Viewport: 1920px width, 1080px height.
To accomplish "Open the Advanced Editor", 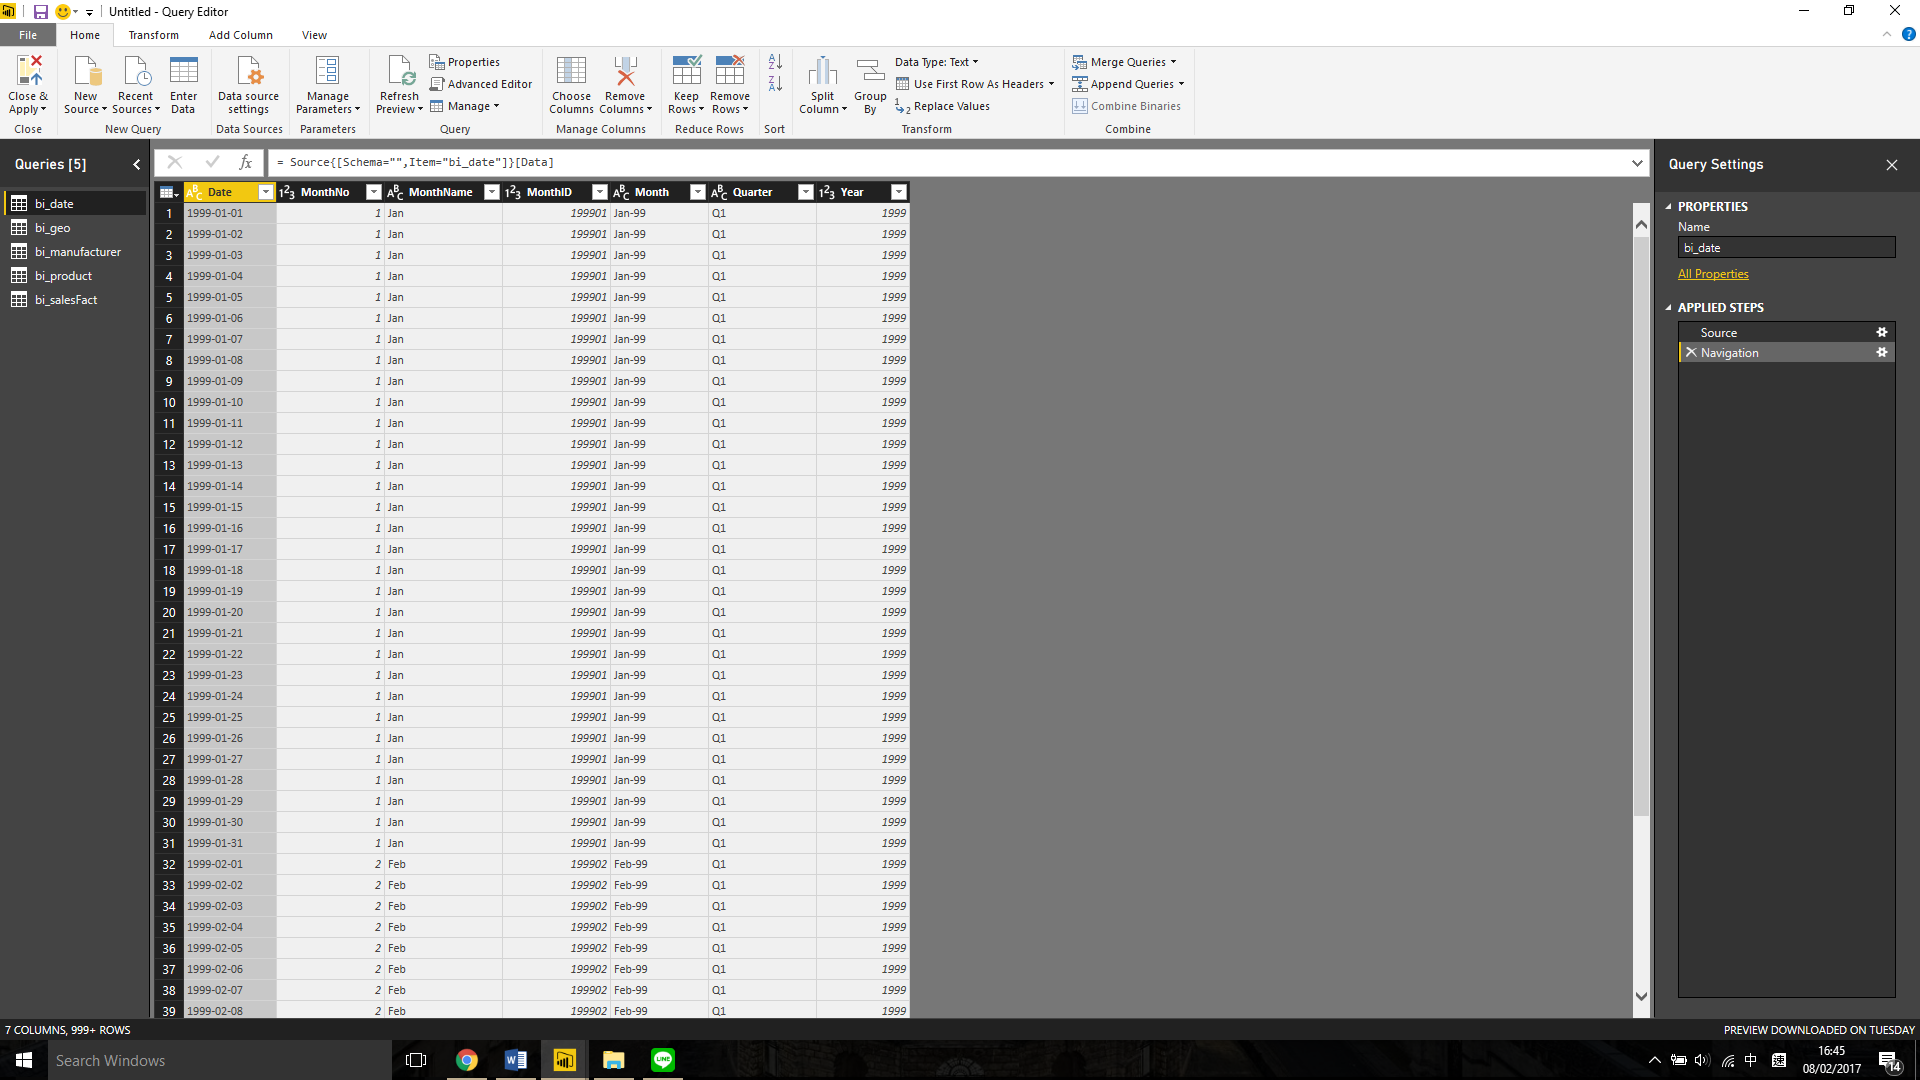I will click(x=481, y=84).
